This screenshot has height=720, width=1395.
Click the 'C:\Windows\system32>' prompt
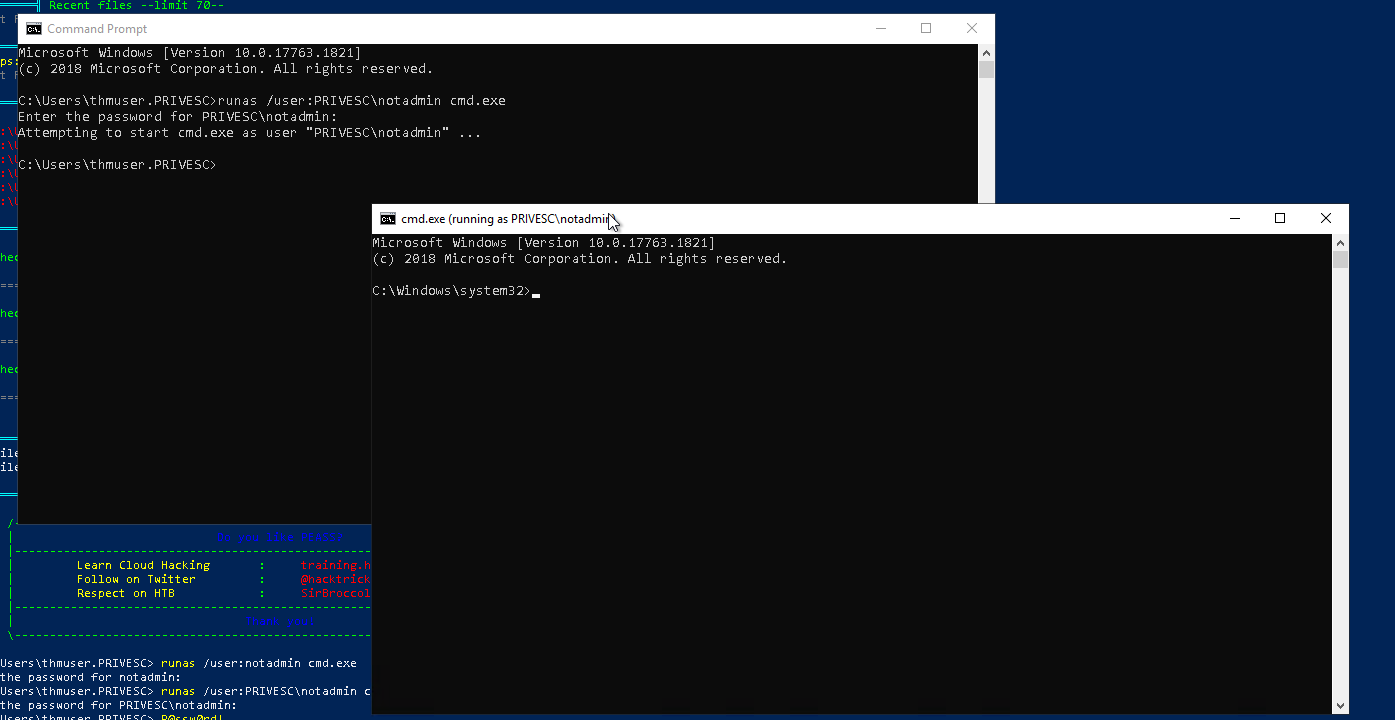(452, 291)
